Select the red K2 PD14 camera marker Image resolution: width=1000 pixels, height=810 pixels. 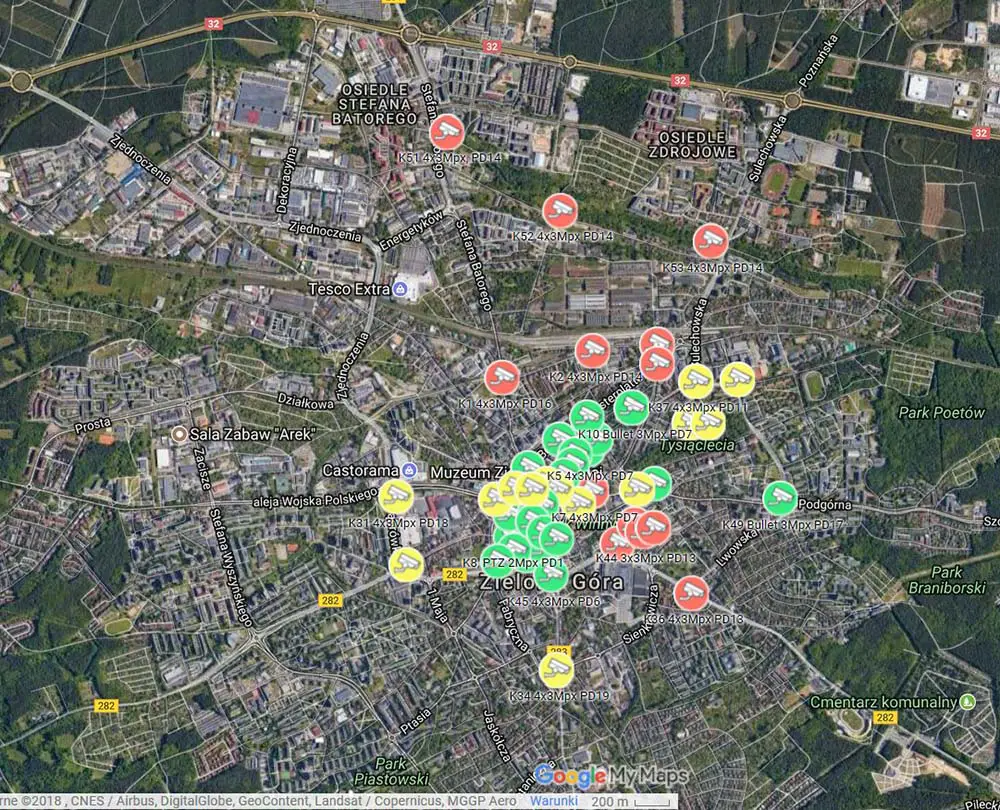tap(592, 351)
